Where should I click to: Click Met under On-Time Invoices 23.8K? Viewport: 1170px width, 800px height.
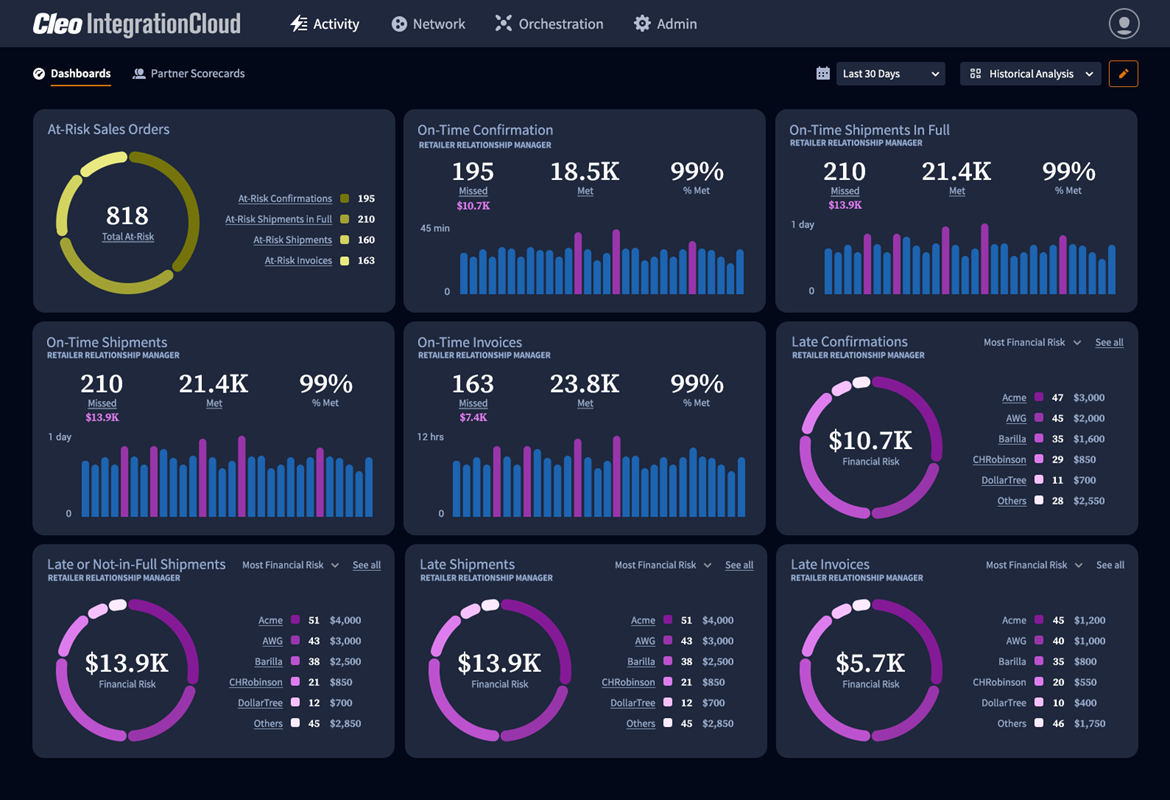(x=585, y=403)
